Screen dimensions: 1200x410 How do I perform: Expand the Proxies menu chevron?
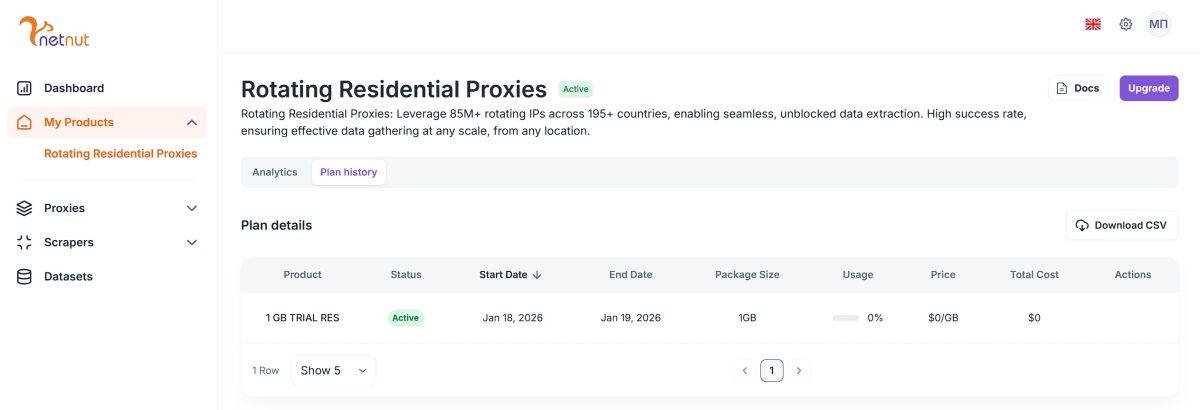192,208
